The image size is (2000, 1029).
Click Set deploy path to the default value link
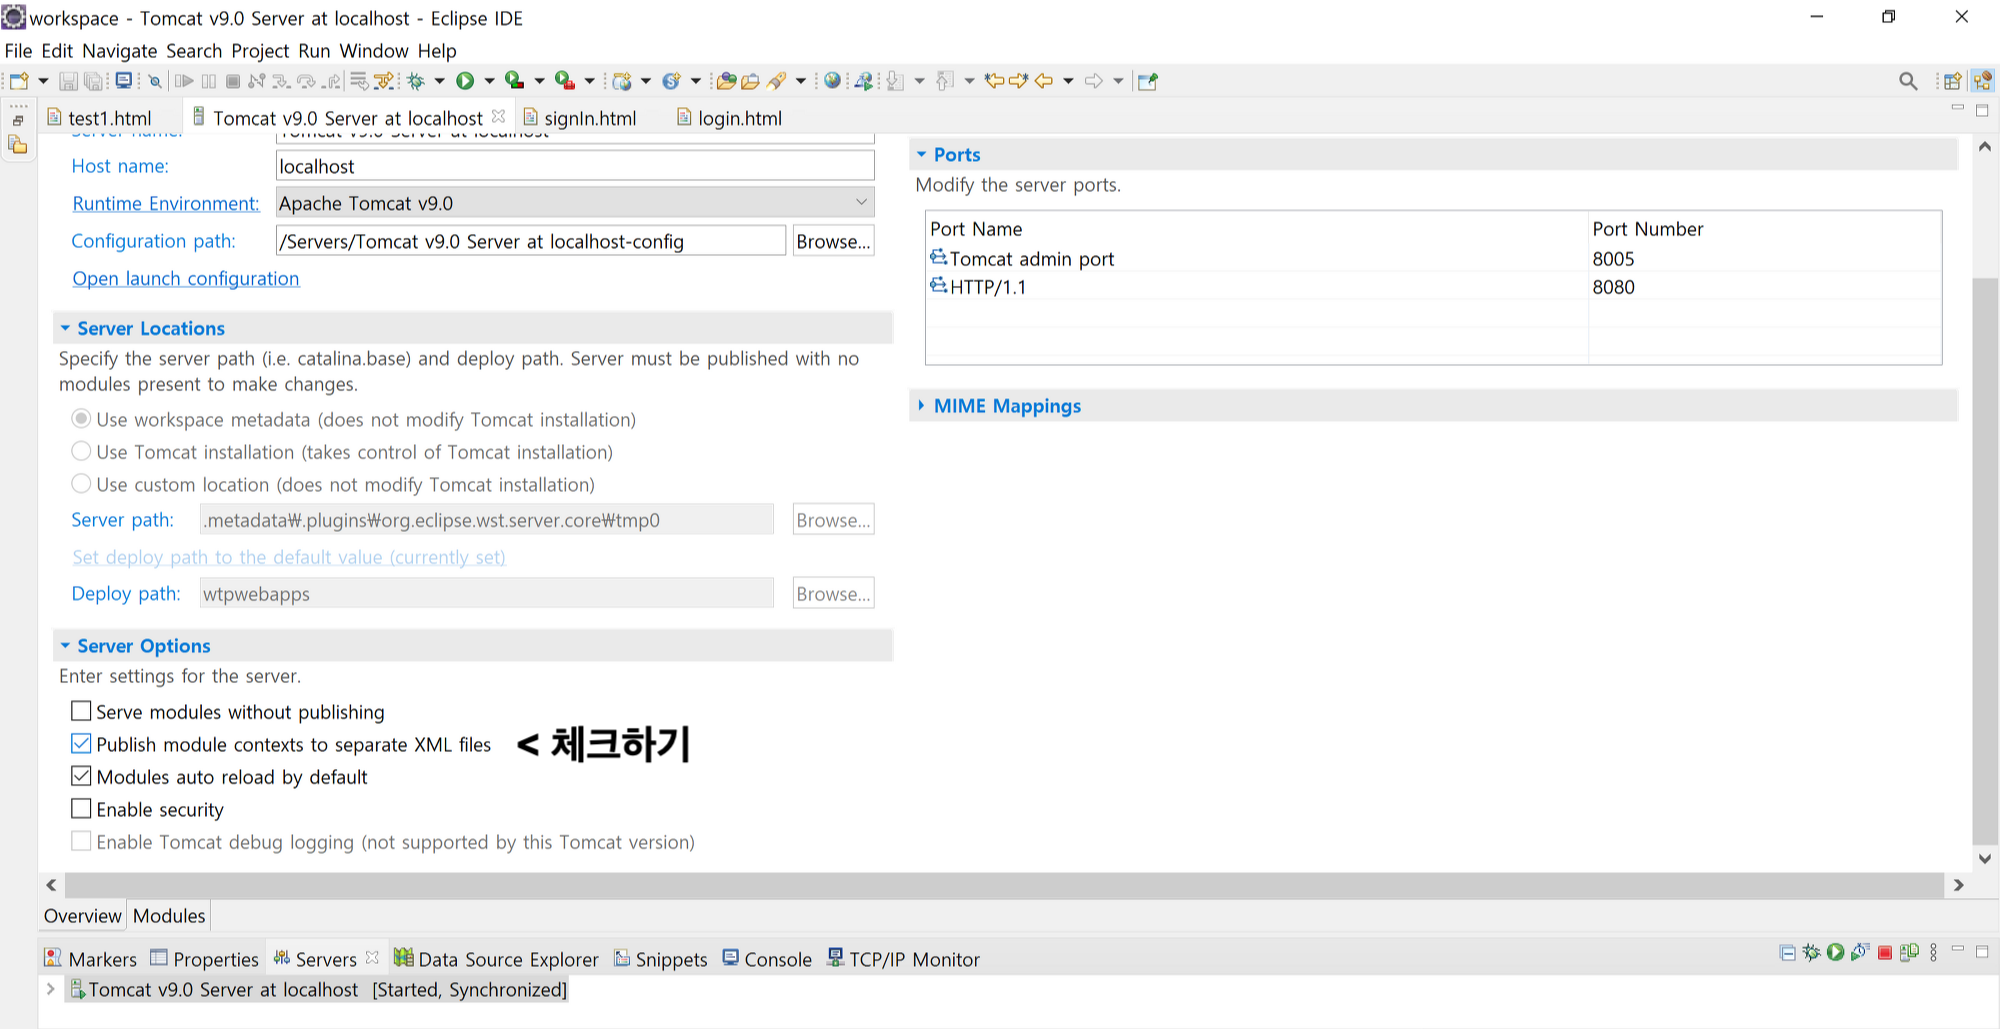click(289, 557)
